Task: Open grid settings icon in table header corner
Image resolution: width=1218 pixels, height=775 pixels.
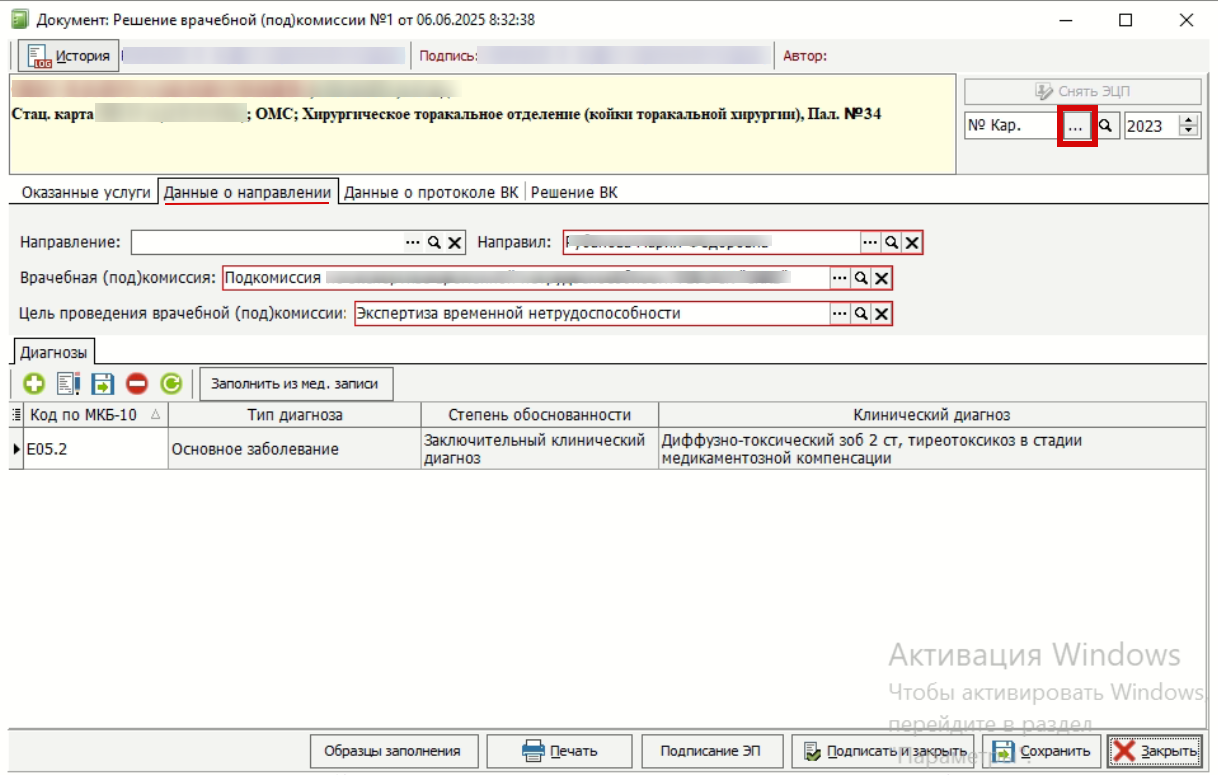Action: 16,414
